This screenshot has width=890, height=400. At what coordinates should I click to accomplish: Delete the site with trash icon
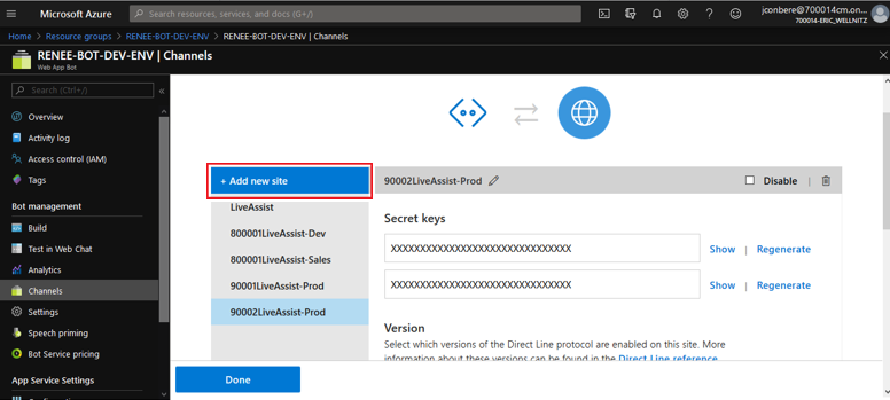826,181
